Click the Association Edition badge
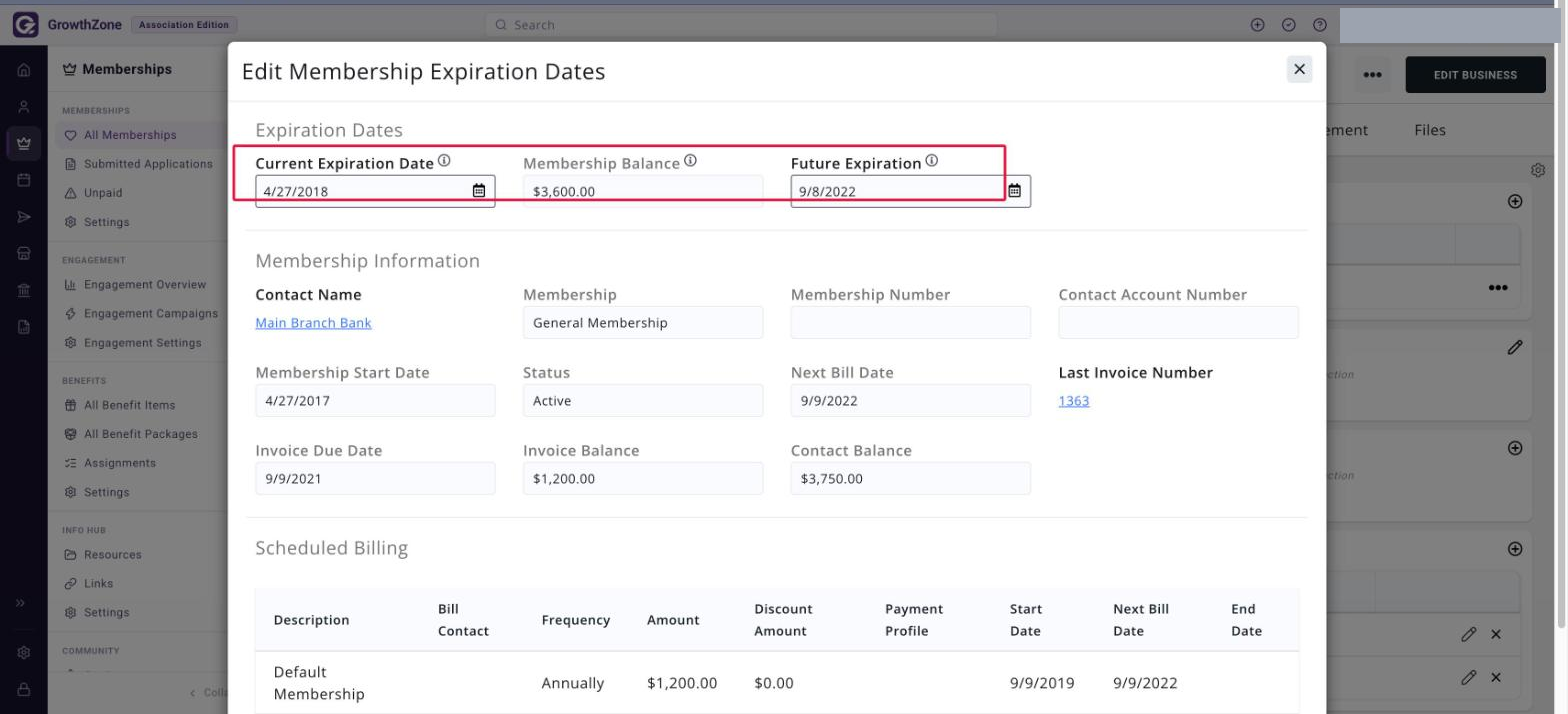 tap(184, 24)
